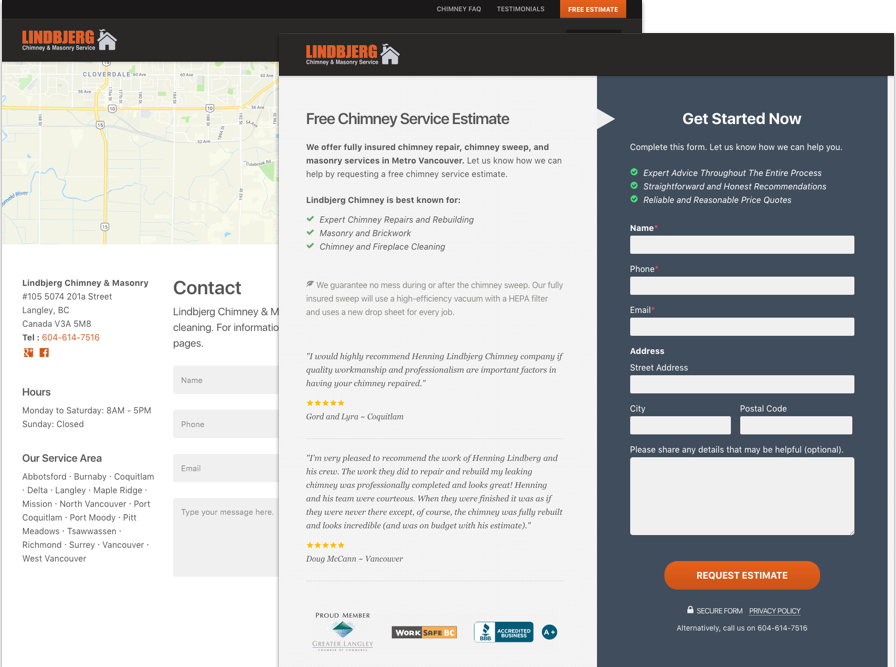The width and height of the screenshot is (896, 667).
Task: Click the lock icon beside Secure Form
Action: pyautogui.click(x=690, y=610)
